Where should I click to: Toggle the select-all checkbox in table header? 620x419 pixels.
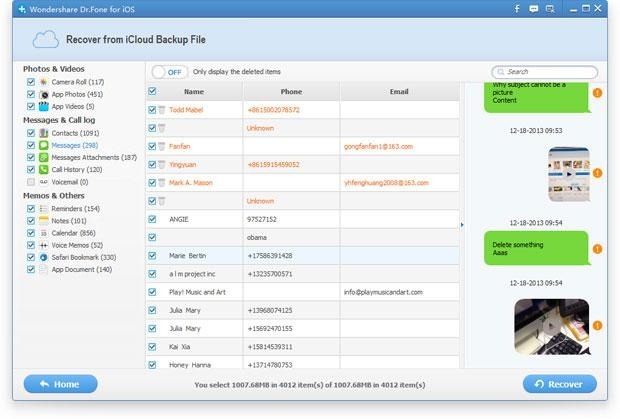pos(152,91)
